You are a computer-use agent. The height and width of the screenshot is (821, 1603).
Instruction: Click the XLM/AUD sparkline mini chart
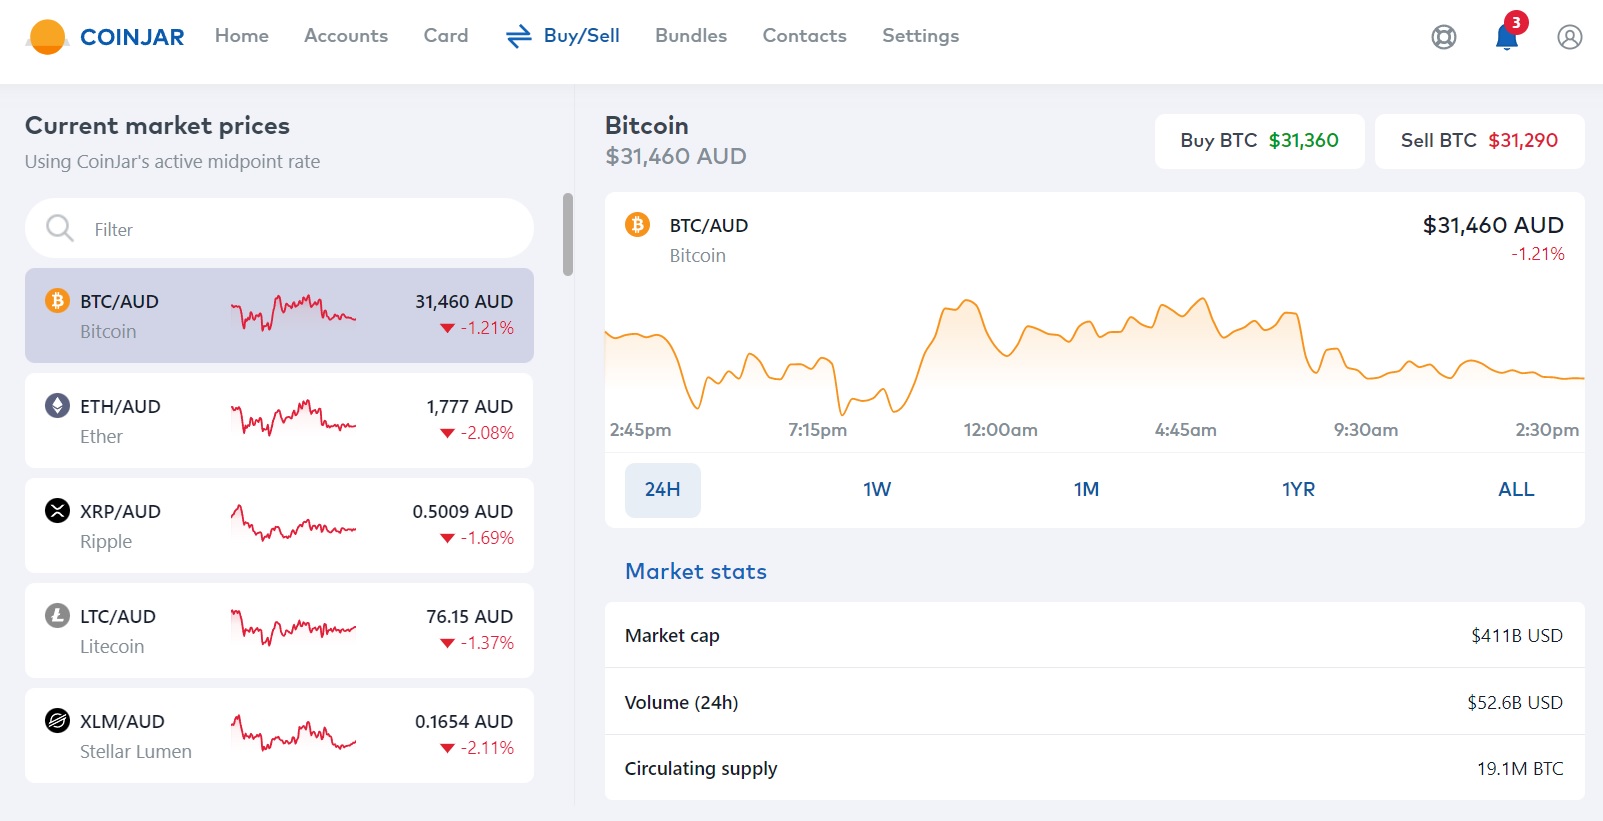tap(293, 732)
